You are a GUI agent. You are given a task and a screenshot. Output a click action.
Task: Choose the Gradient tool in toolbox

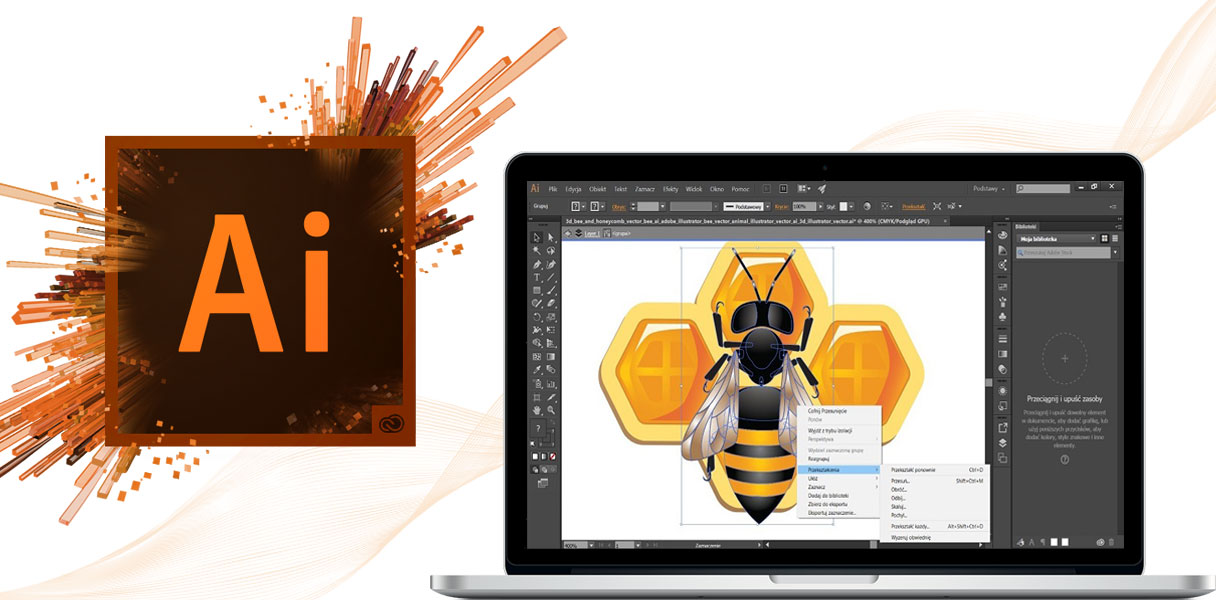551,356
